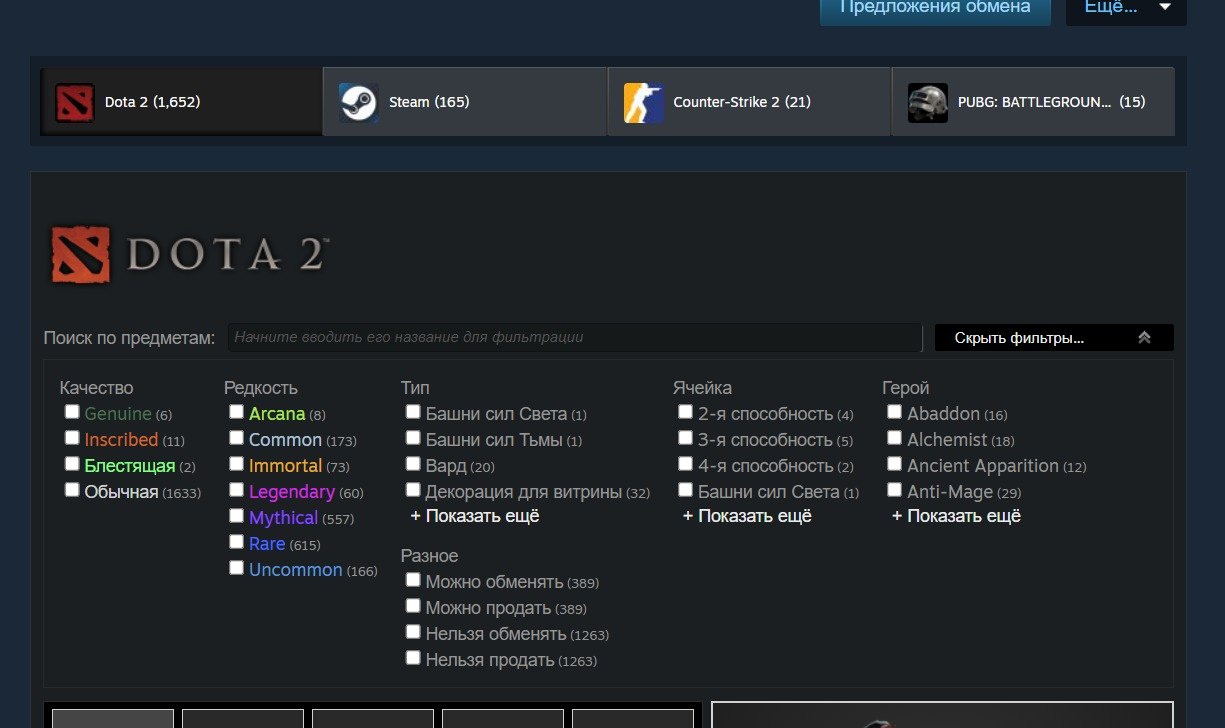Viewport: 1225px width, 728px height.
Task: Click the Counter-Strike 2 game icon
Action: pos(643,102)
